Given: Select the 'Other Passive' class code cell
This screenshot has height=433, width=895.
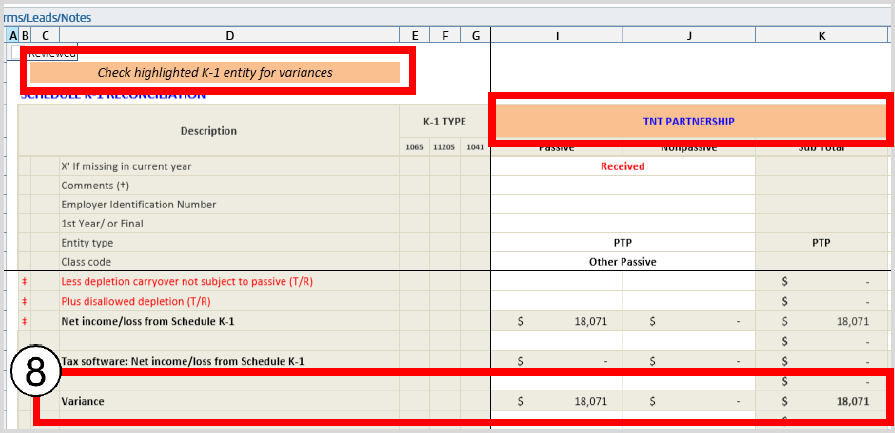Looking at the screenshot, I should pyautogui.click(x=622, y=262).
